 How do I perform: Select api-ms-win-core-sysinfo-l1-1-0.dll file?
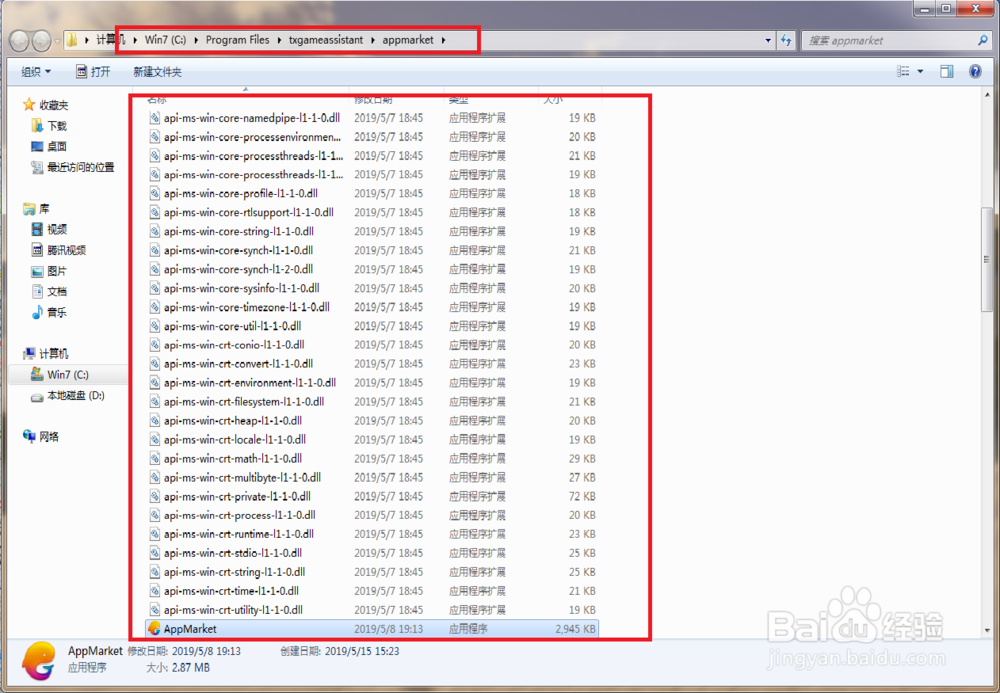[x=372, y=288]
